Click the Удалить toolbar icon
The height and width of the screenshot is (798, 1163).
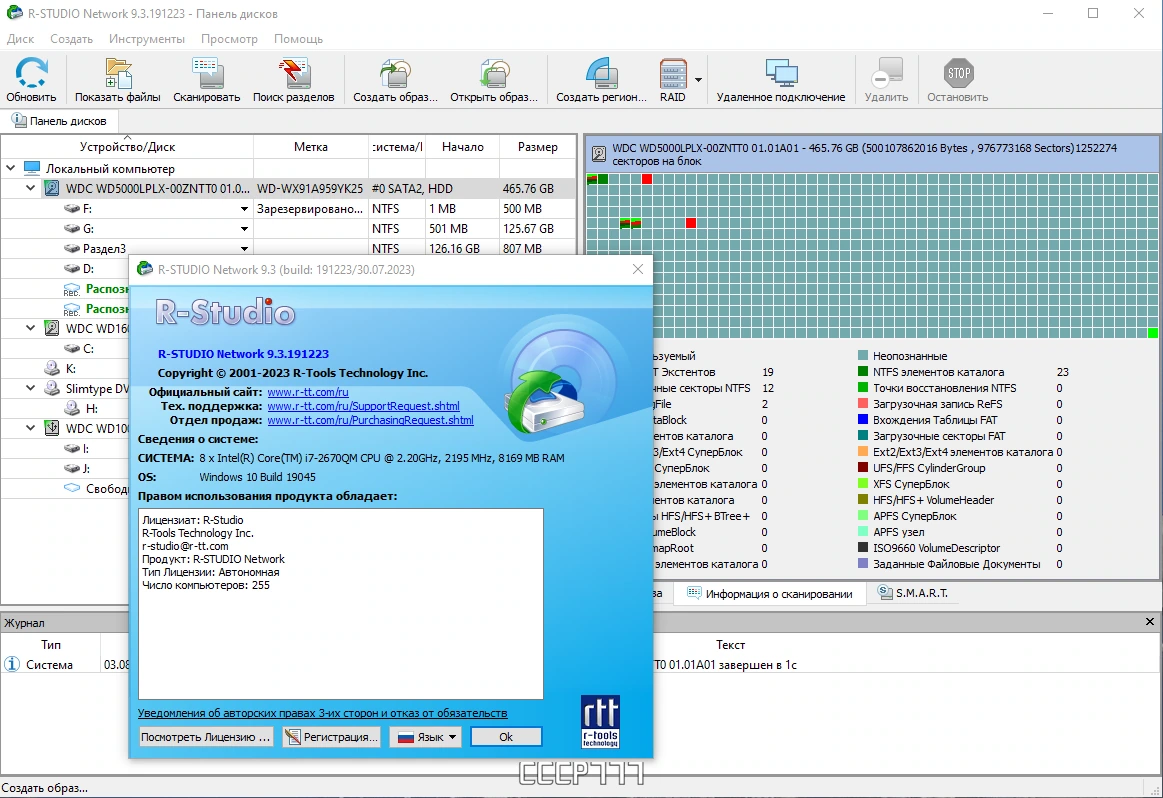tap(886, 73)
